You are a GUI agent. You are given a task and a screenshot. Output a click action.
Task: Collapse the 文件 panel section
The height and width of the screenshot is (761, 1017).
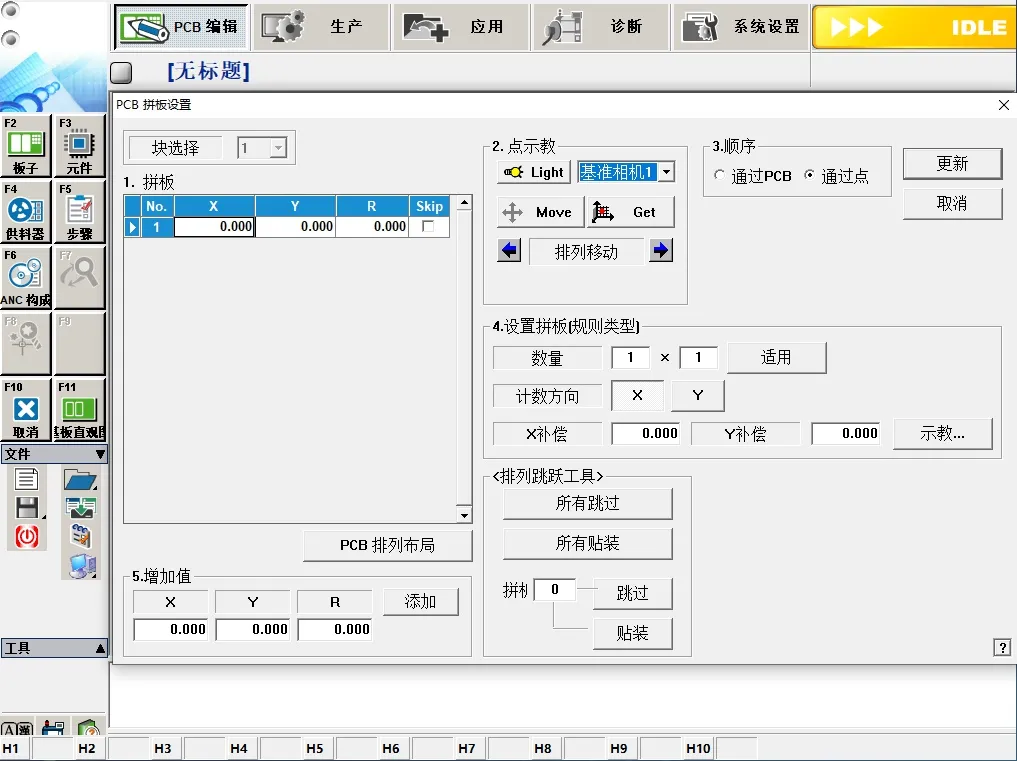click(99, 454)
